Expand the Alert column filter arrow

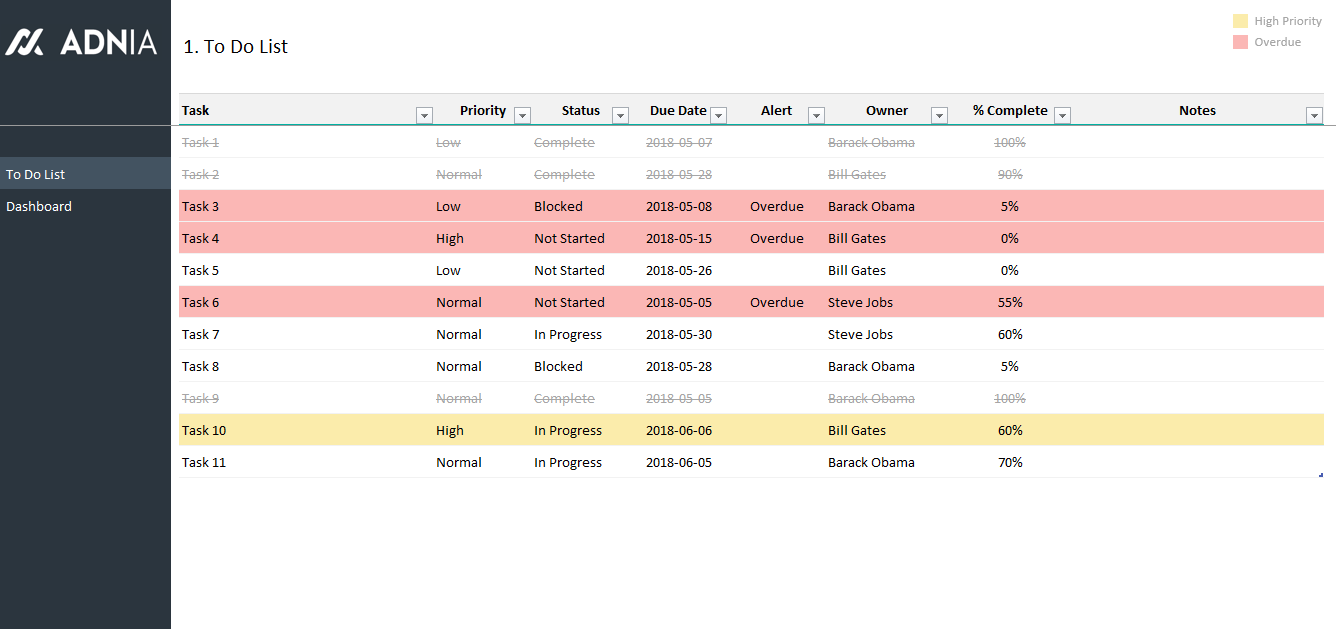point(816,116)
